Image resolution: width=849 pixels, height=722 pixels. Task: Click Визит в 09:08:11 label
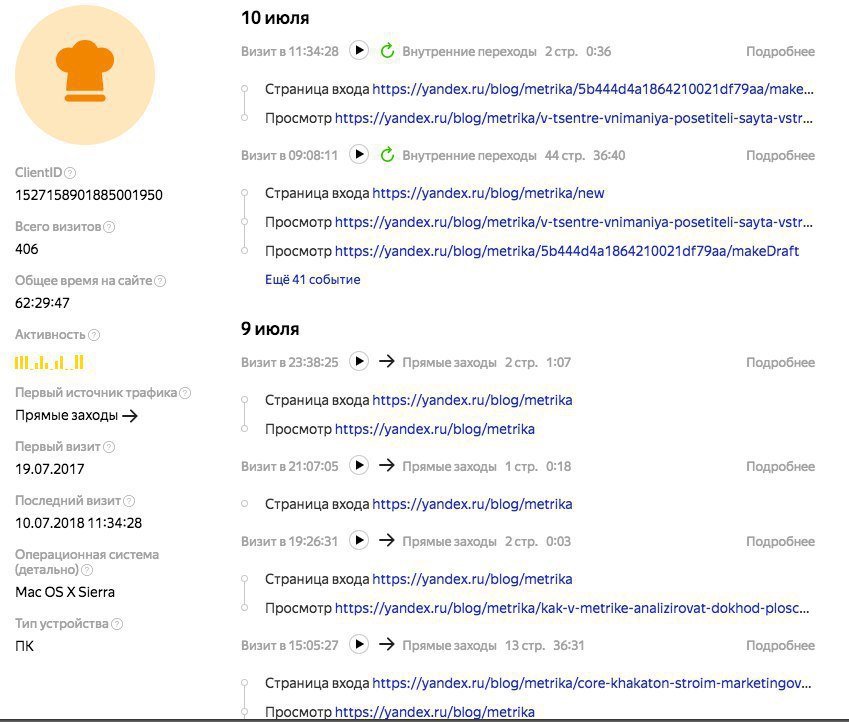(x=289, y=155)
